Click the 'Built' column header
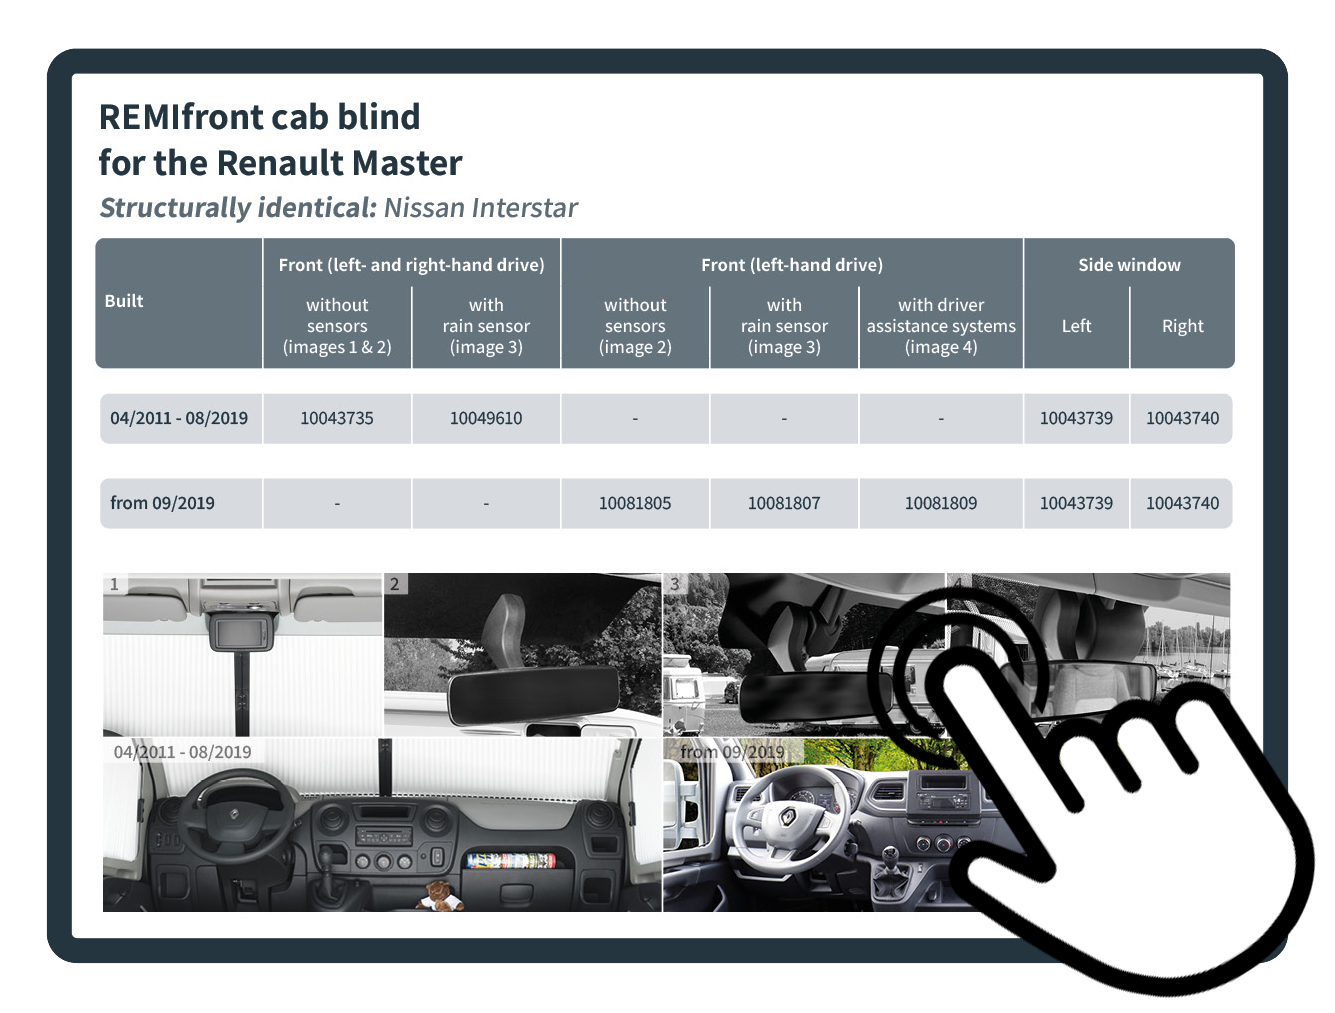The image size is (1335, 1013). tap(124, 301)
